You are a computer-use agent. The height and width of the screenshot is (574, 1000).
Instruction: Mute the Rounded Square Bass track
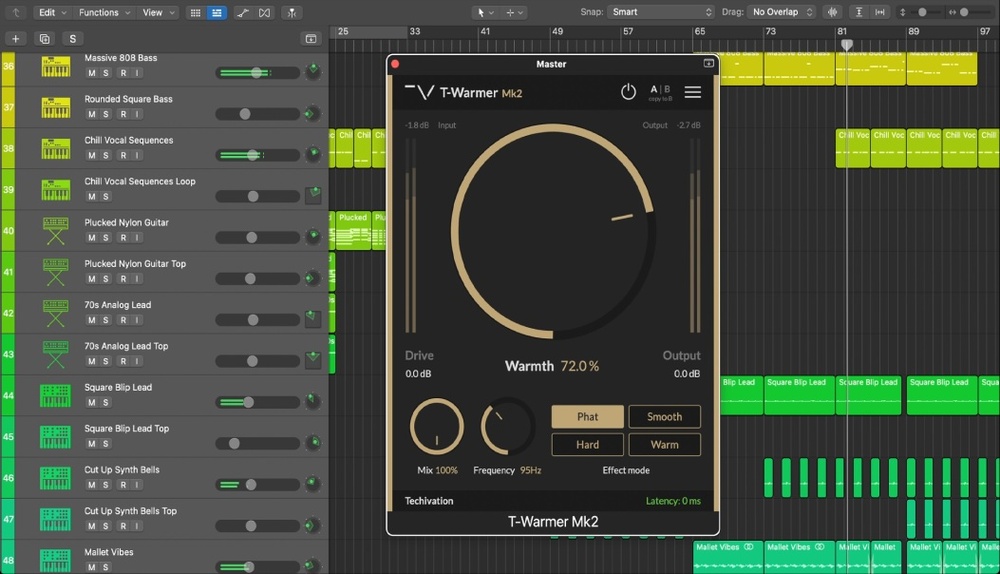click(x=91, y=114)
